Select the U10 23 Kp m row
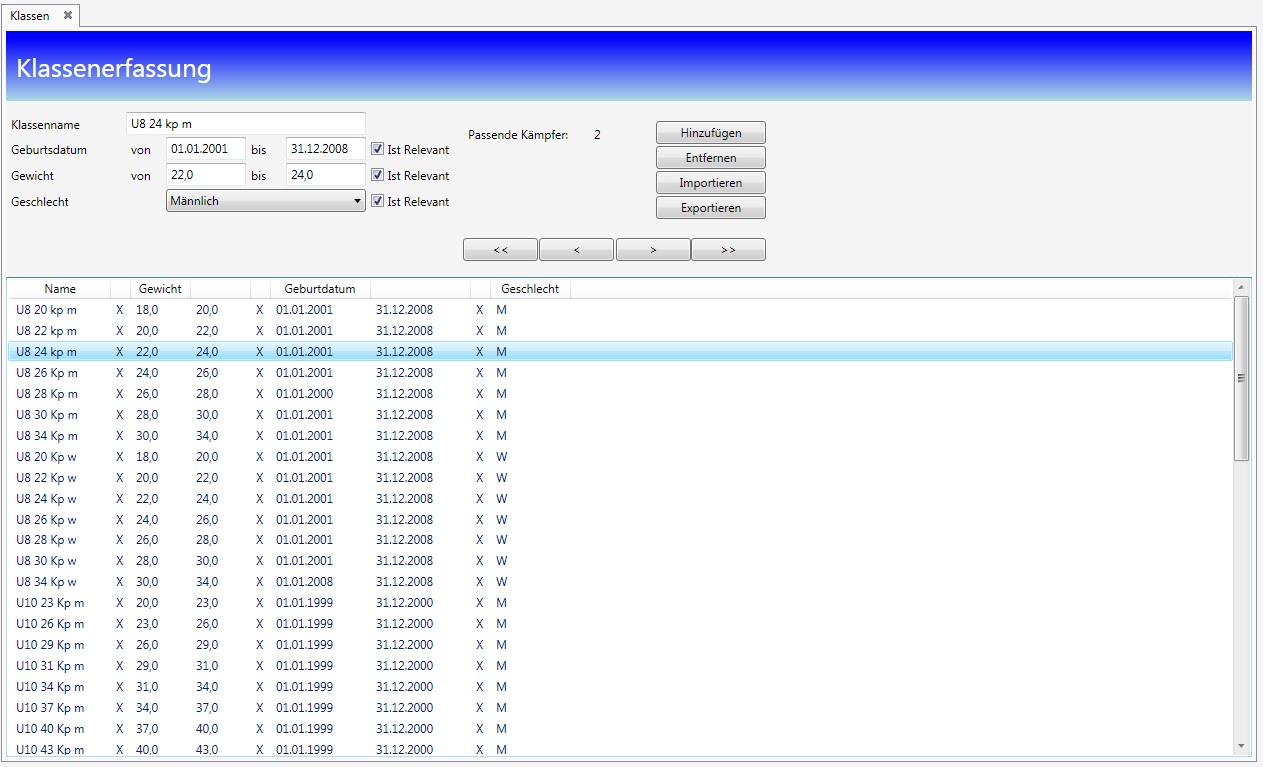 tap(50, 603)
